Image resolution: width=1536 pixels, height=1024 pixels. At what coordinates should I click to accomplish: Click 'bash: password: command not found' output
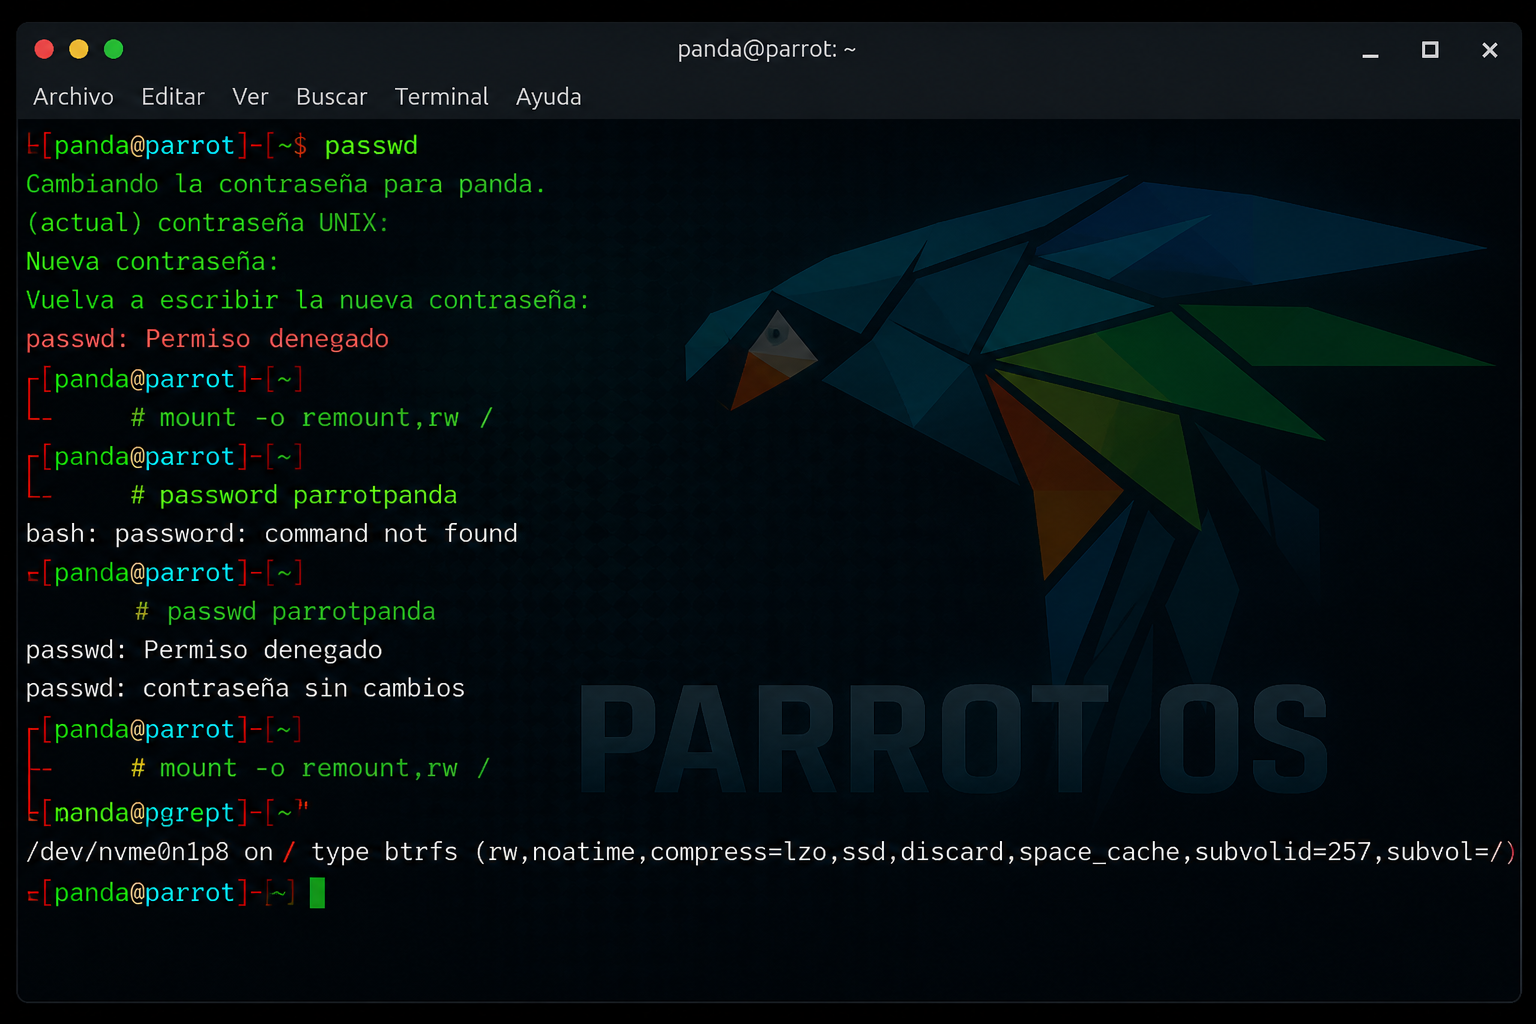(x=272, y=534)
